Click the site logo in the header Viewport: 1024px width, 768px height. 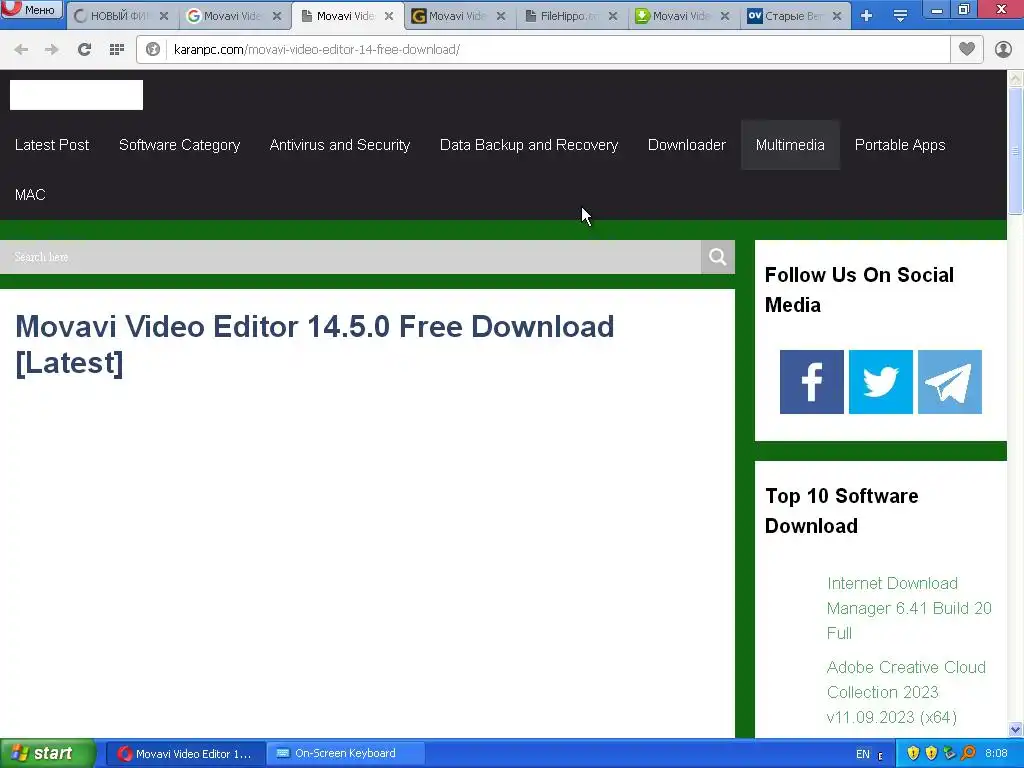pyautogui.click(x=76, y=95)
